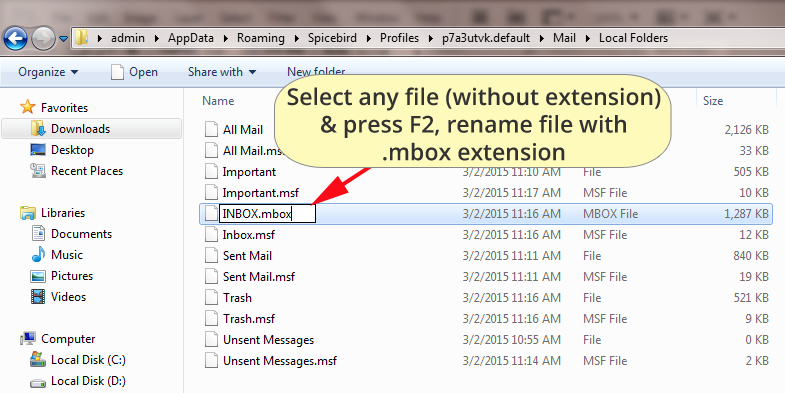Click file icon beside Unsent Messages
The height and width of the screenshot is (393, 785).
tap(212, 340)
